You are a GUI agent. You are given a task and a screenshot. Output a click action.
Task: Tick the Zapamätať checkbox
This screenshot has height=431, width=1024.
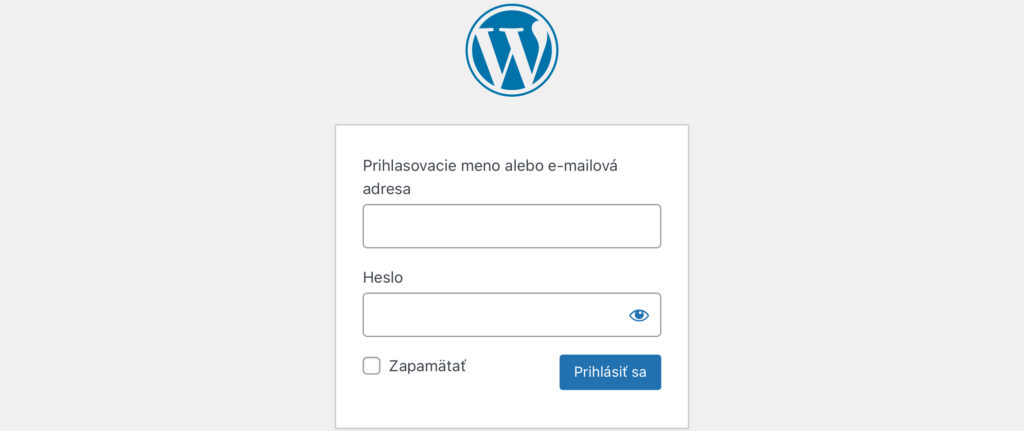[x=372, y=366]
